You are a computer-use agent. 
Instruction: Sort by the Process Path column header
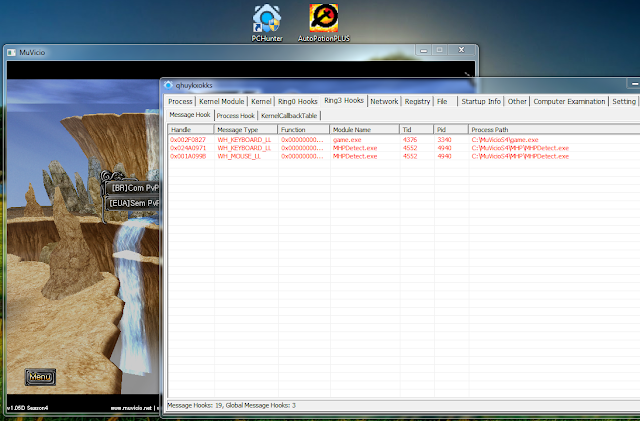coord(554,129)
